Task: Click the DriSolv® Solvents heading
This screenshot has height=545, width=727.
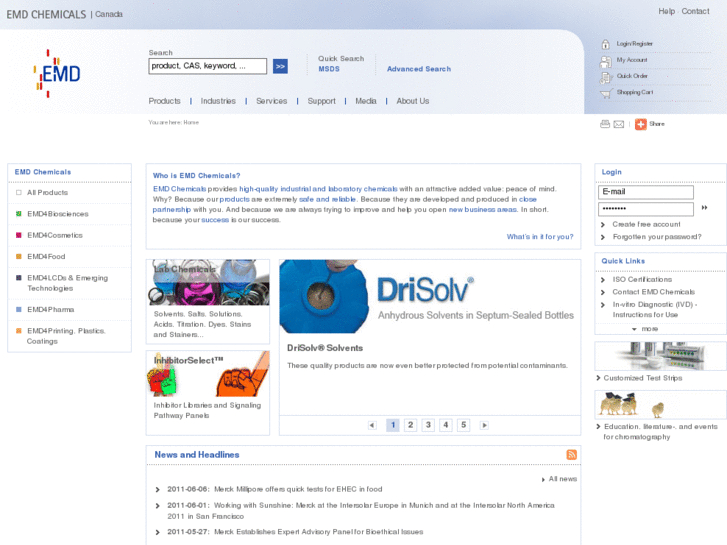Action: coord(325,348)
